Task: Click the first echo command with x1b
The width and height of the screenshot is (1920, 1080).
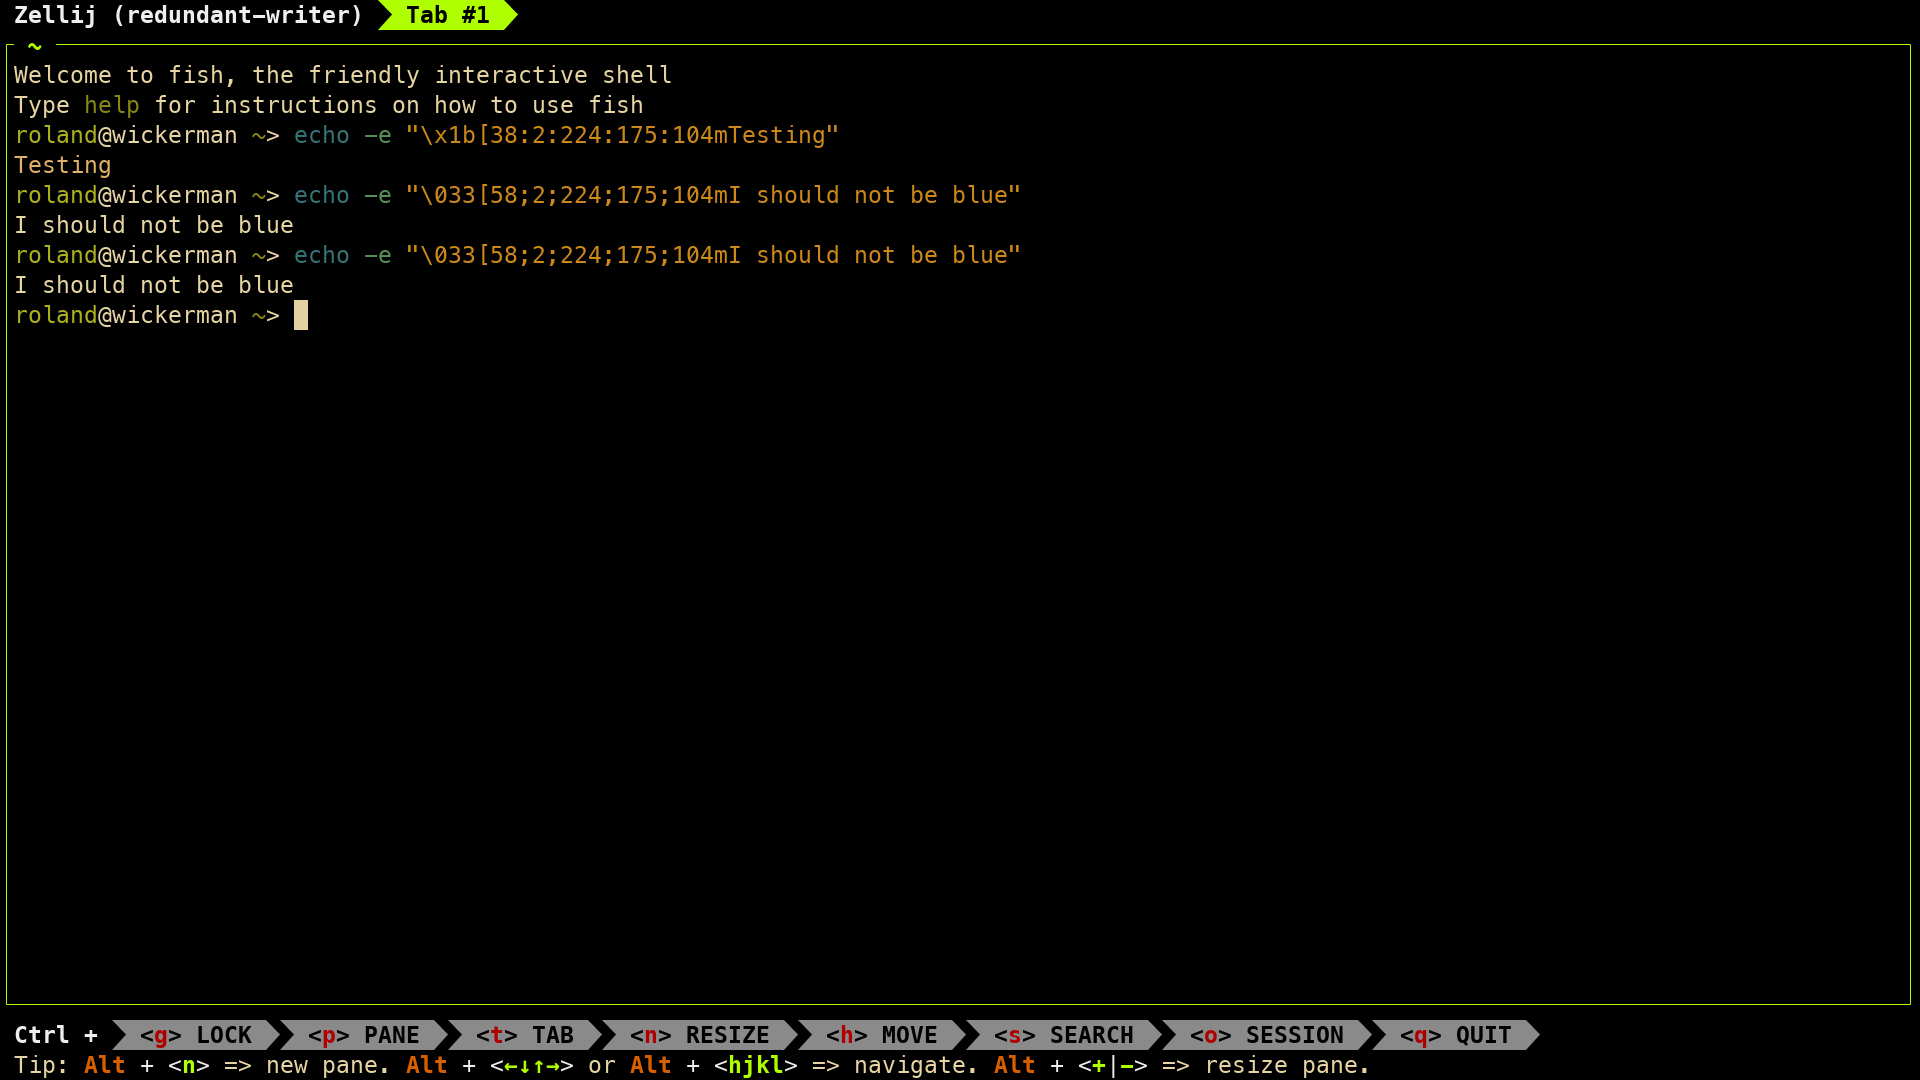Action: pyautogui.click(x=566, y=135)
